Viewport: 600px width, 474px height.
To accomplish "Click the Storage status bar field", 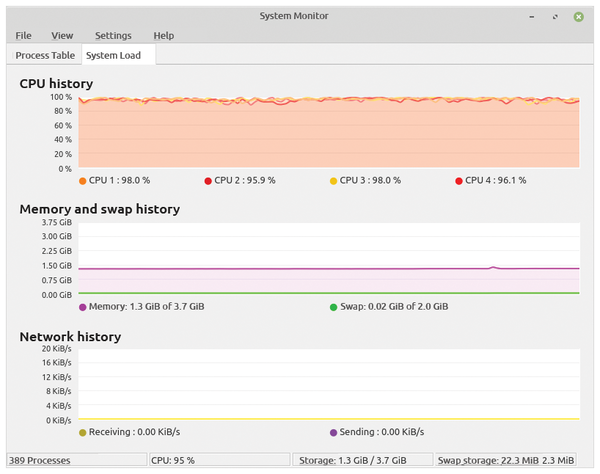I will (x=363, y=460).
